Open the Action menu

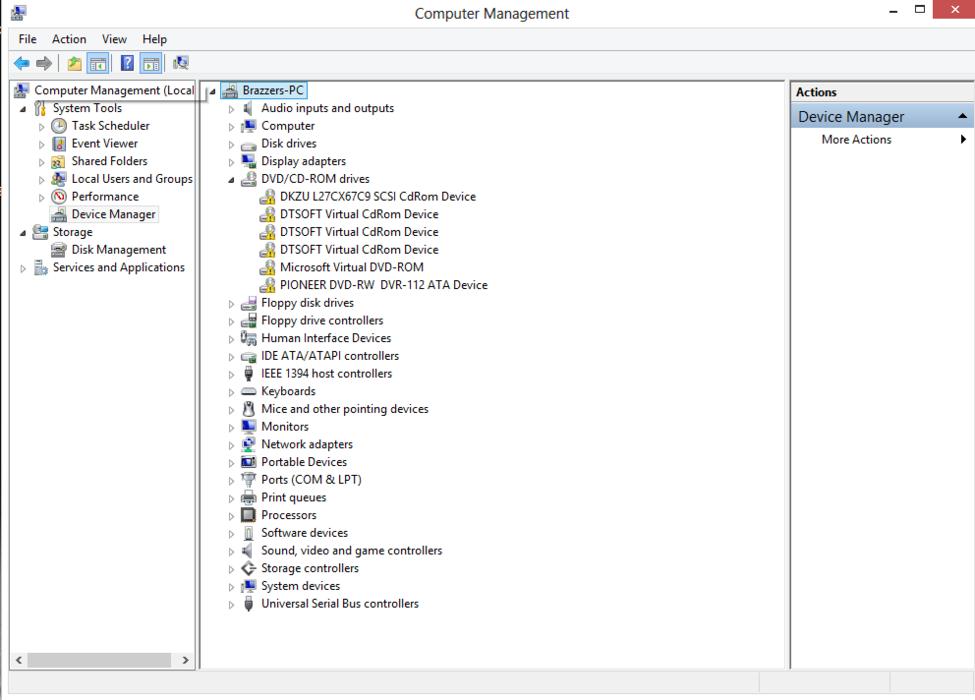69,39
